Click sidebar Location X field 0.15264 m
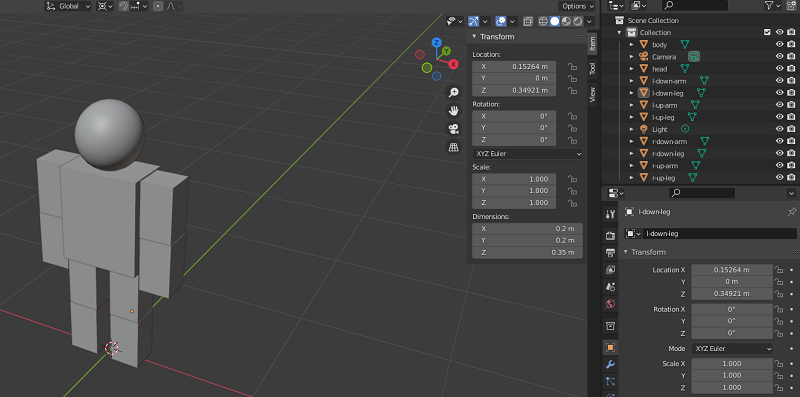The width and height of the screenshot is (800, 397). 514,66
